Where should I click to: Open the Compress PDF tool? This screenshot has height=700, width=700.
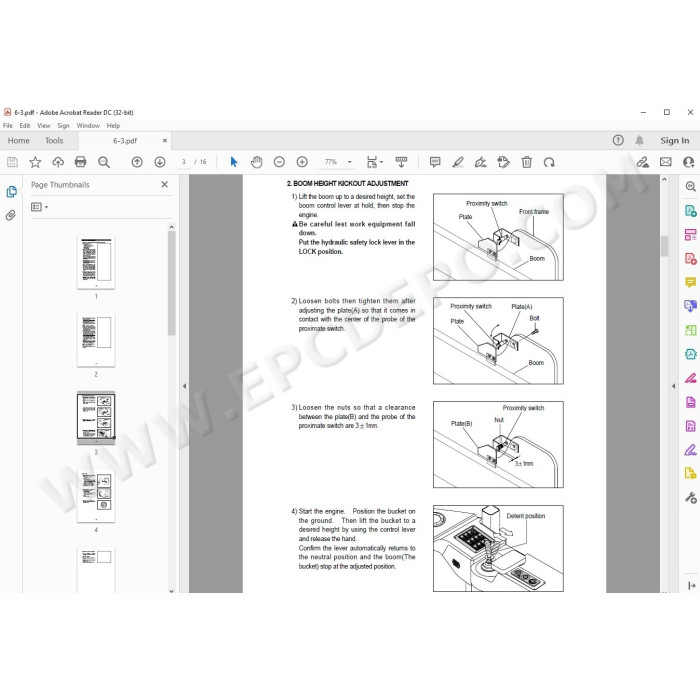point(691,354)
